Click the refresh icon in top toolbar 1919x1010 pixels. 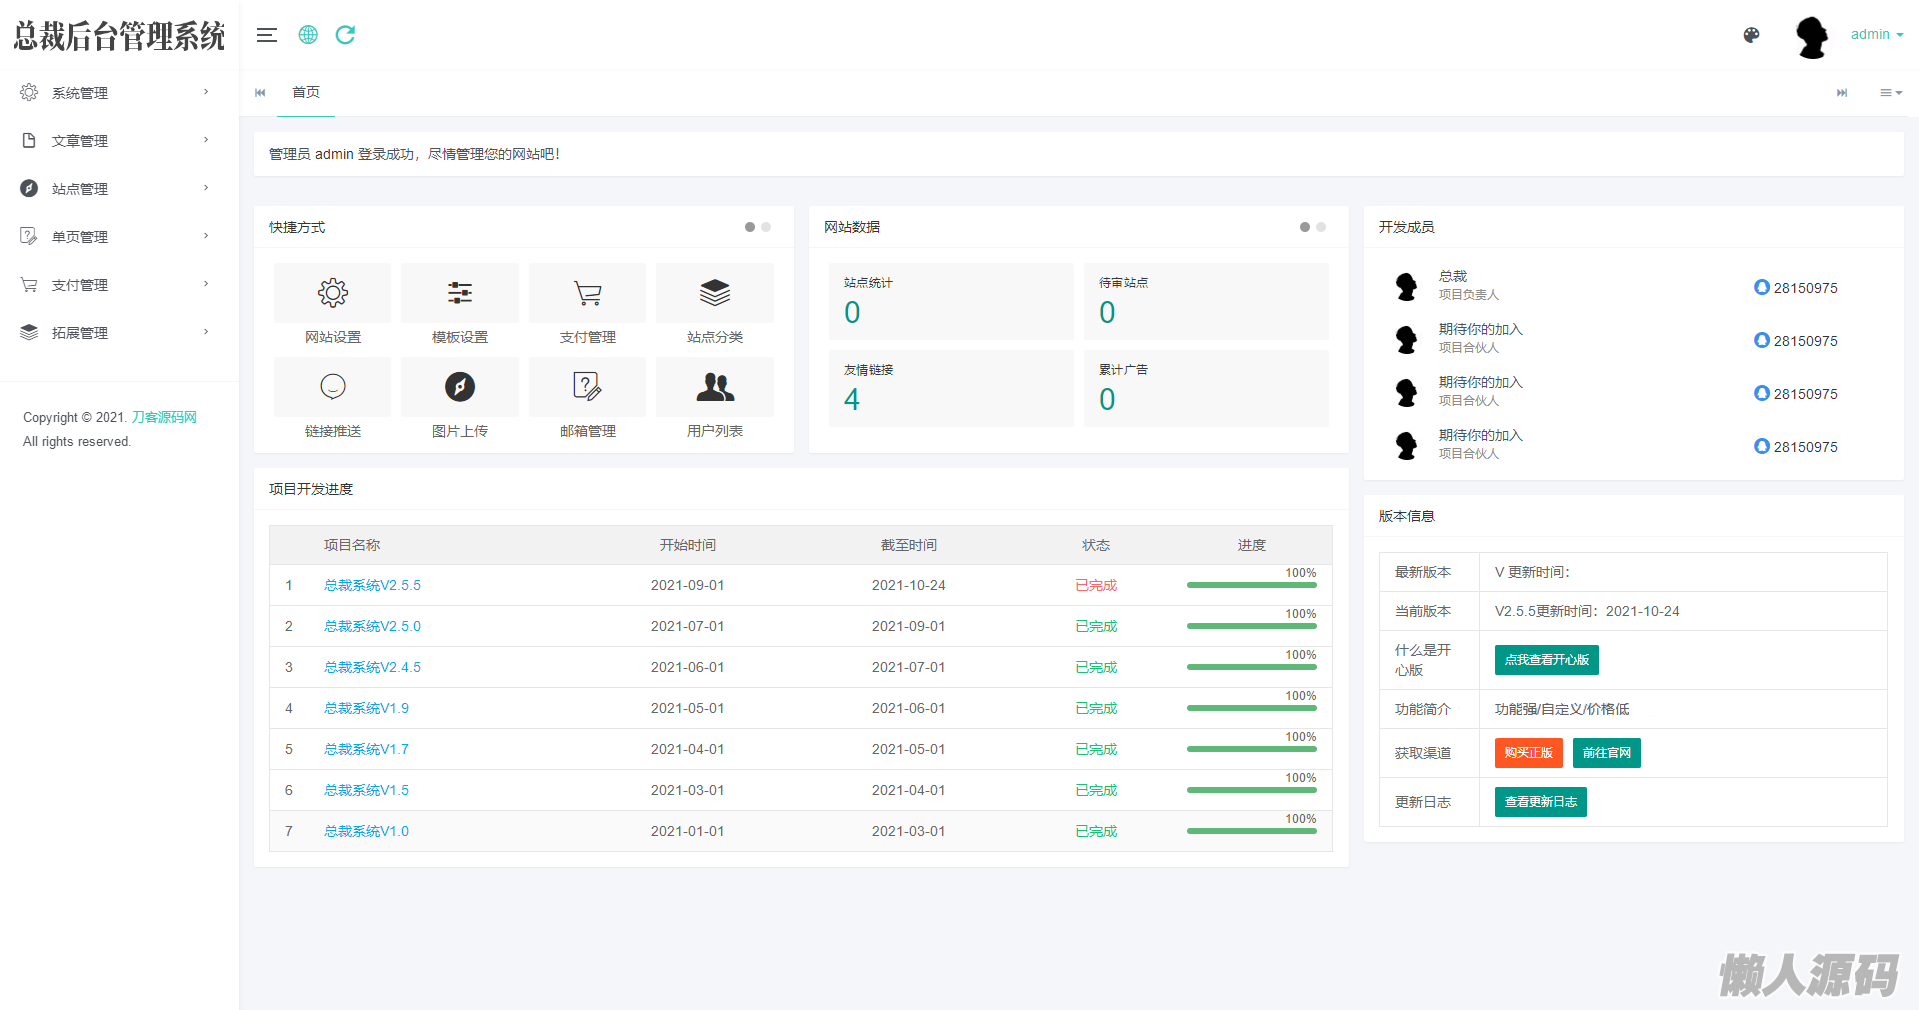point(345,35)
